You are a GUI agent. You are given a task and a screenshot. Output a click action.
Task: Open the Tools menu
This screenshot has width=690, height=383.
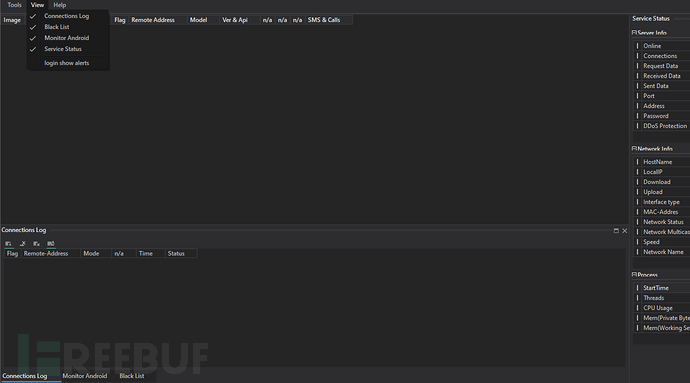[15, 5]
